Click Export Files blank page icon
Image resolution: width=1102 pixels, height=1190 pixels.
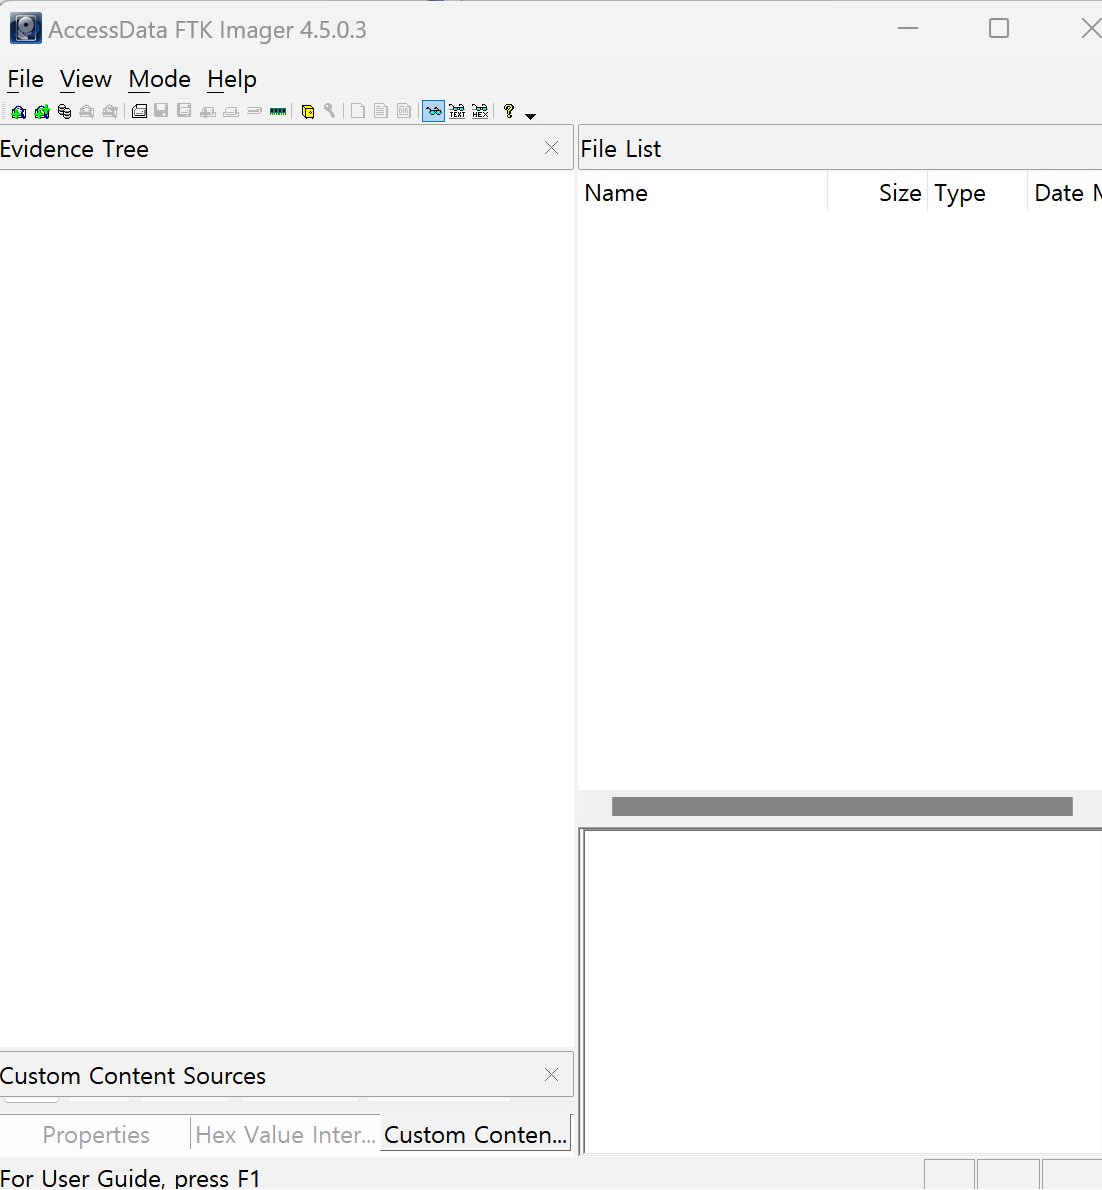point(357,112)
